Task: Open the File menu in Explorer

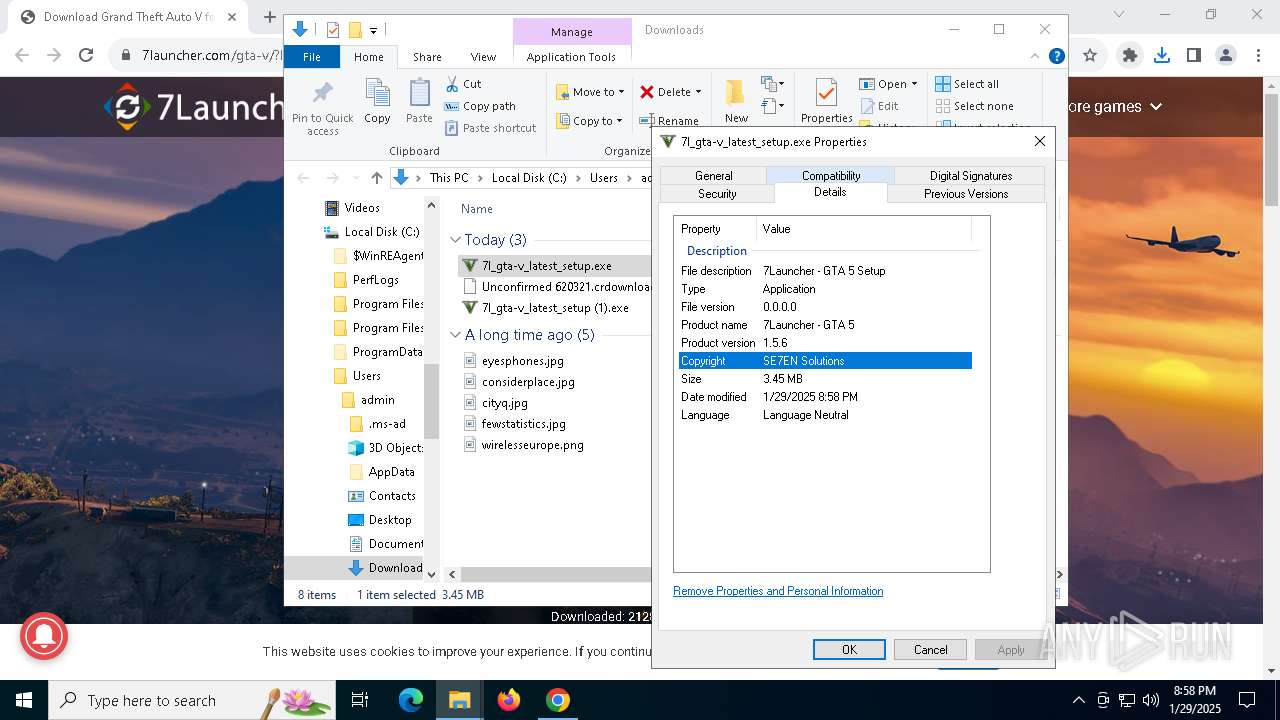Action: pyautogui.click(x=312, y=57)
